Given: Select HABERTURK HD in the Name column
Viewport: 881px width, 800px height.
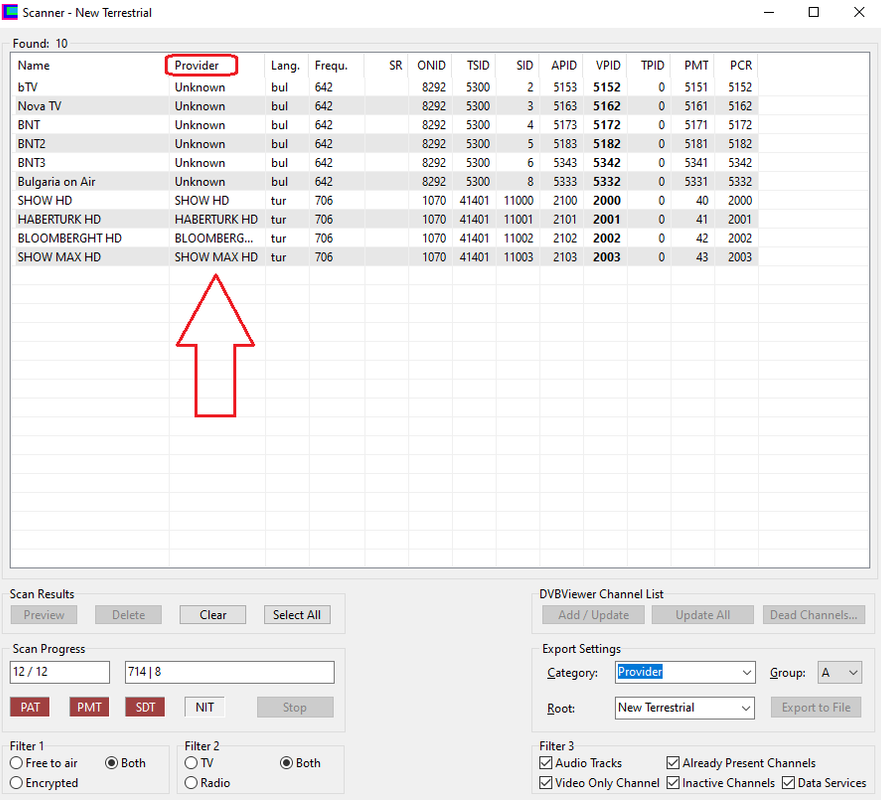Looking at the screenshot, I should click(59, 220).
